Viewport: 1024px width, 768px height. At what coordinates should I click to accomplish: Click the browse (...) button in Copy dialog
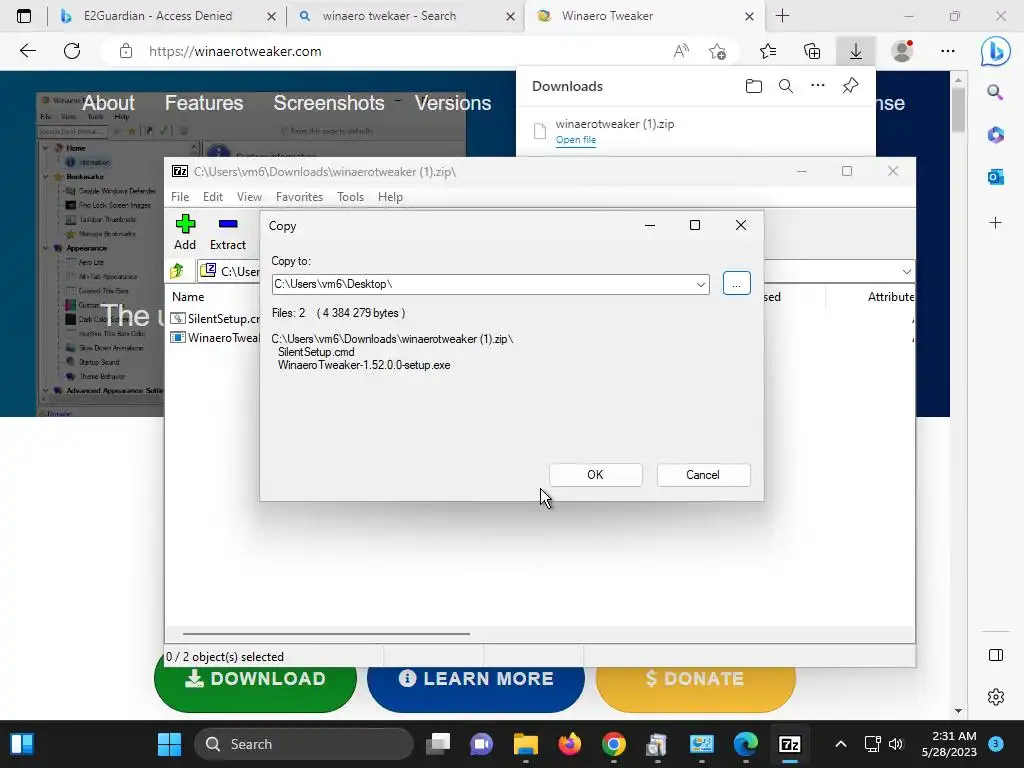[x=736, y=283]
